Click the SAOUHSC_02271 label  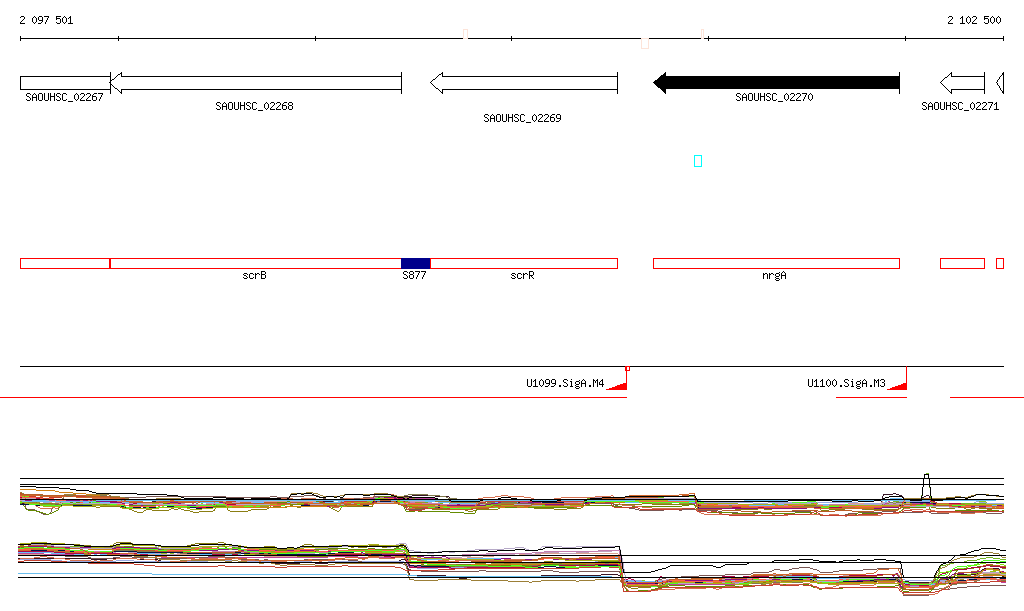point(960,106)
